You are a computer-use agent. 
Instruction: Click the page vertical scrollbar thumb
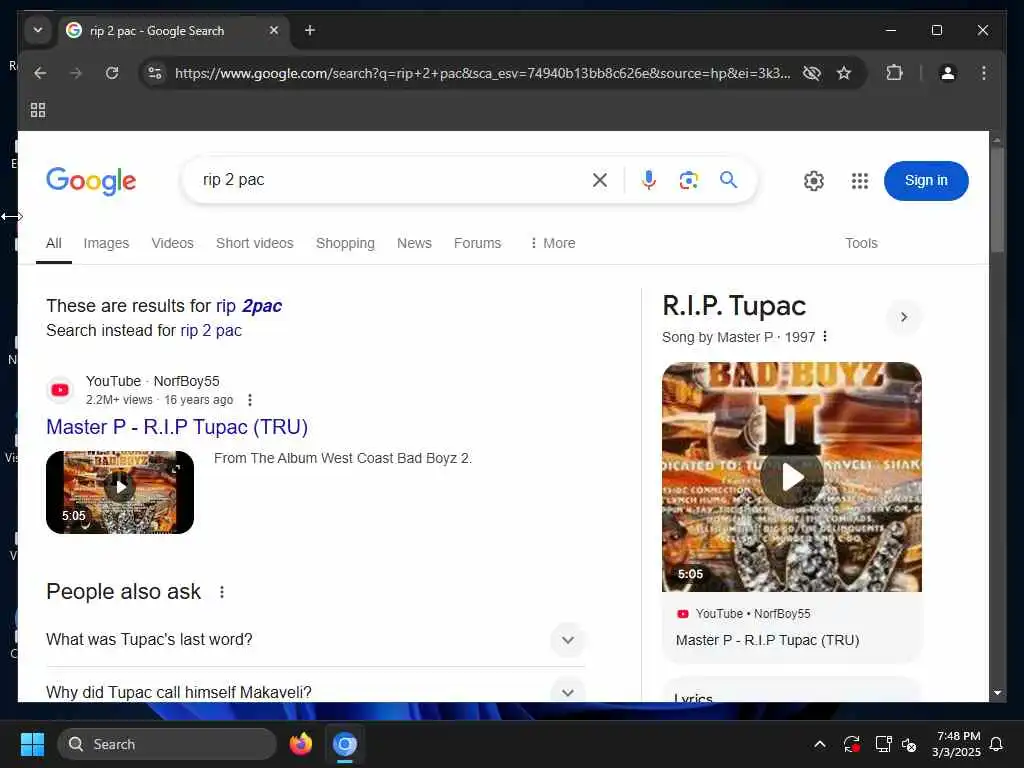click(997, 199)
